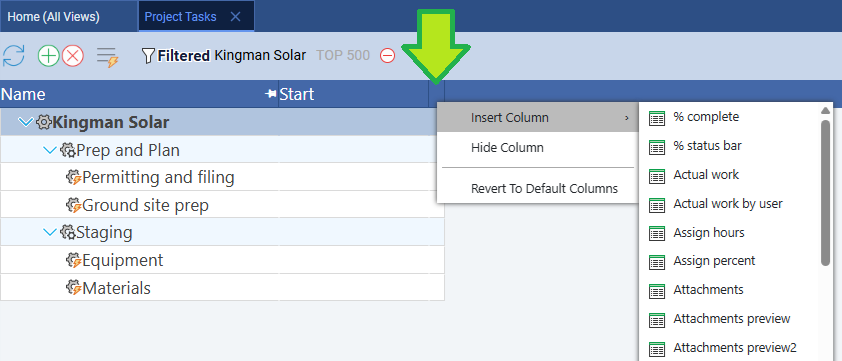This screenshot has width=842, height=361.
Task: Click the gear icon beside Prep and Plan
Action: click(x=68, y=150)
